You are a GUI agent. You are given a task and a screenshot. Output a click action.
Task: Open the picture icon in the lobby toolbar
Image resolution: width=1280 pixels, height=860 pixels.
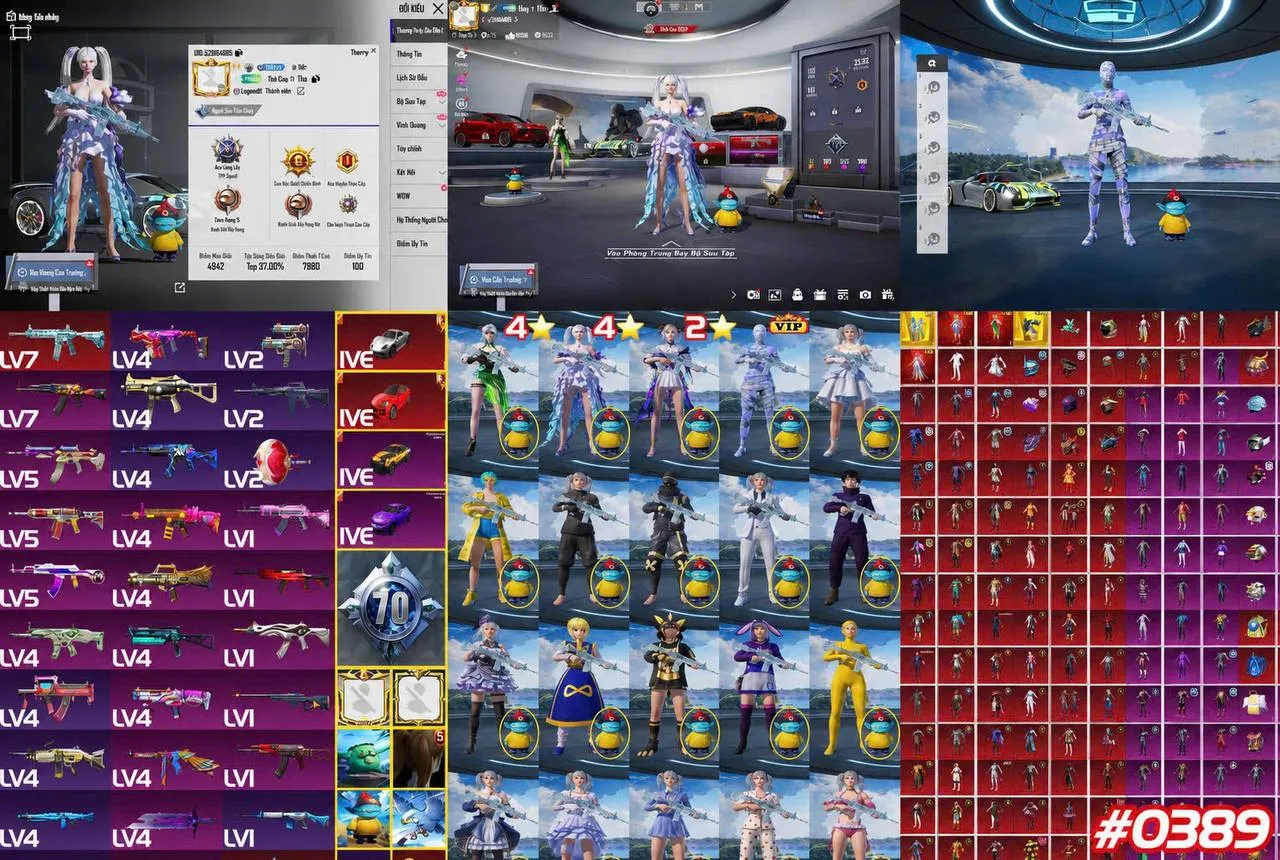tap(775, 295)
